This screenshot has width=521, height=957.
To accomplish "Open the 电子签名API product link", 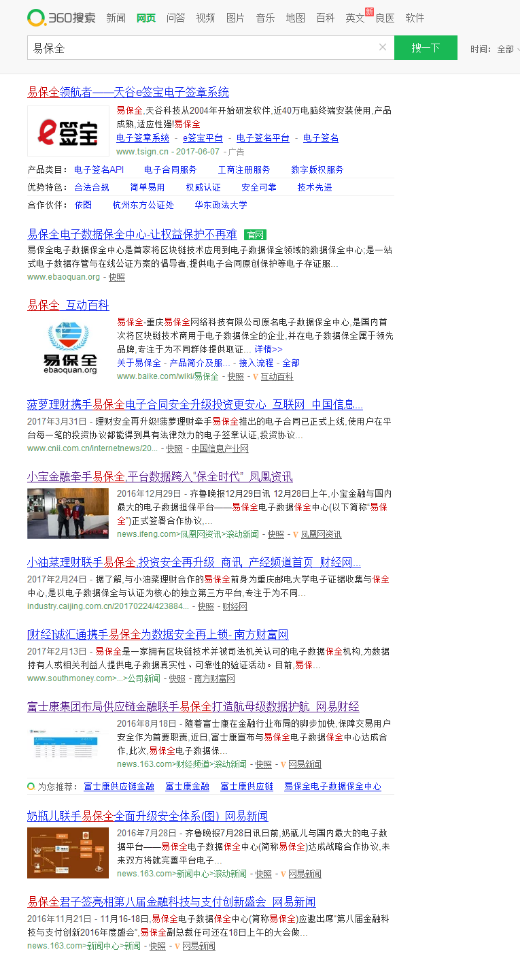I will pos(99,170).
